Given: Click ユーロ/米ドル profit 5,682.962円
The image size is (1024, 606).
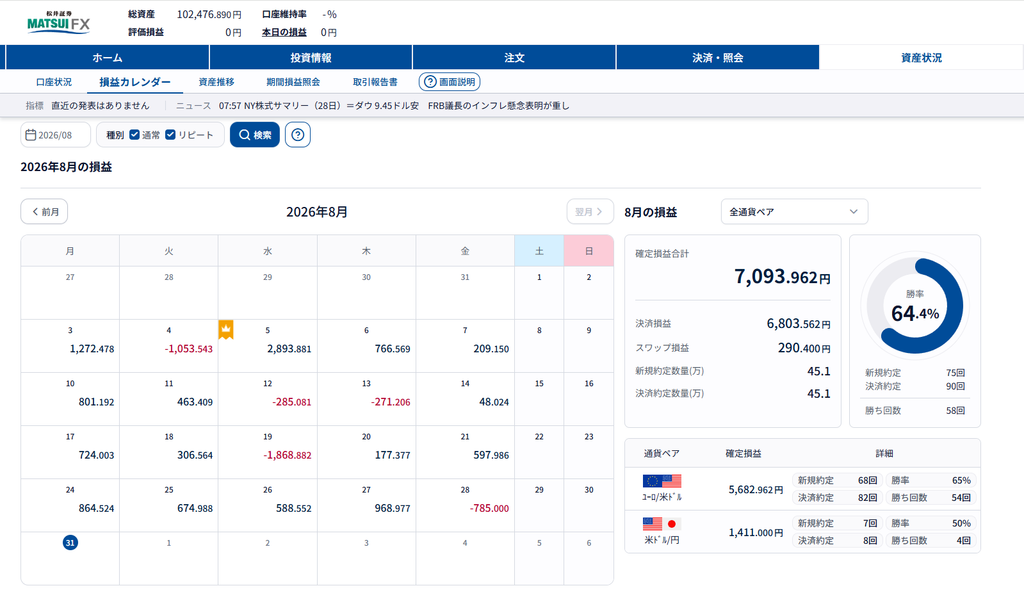Looking at the screenshot, I should coord(756,489).
